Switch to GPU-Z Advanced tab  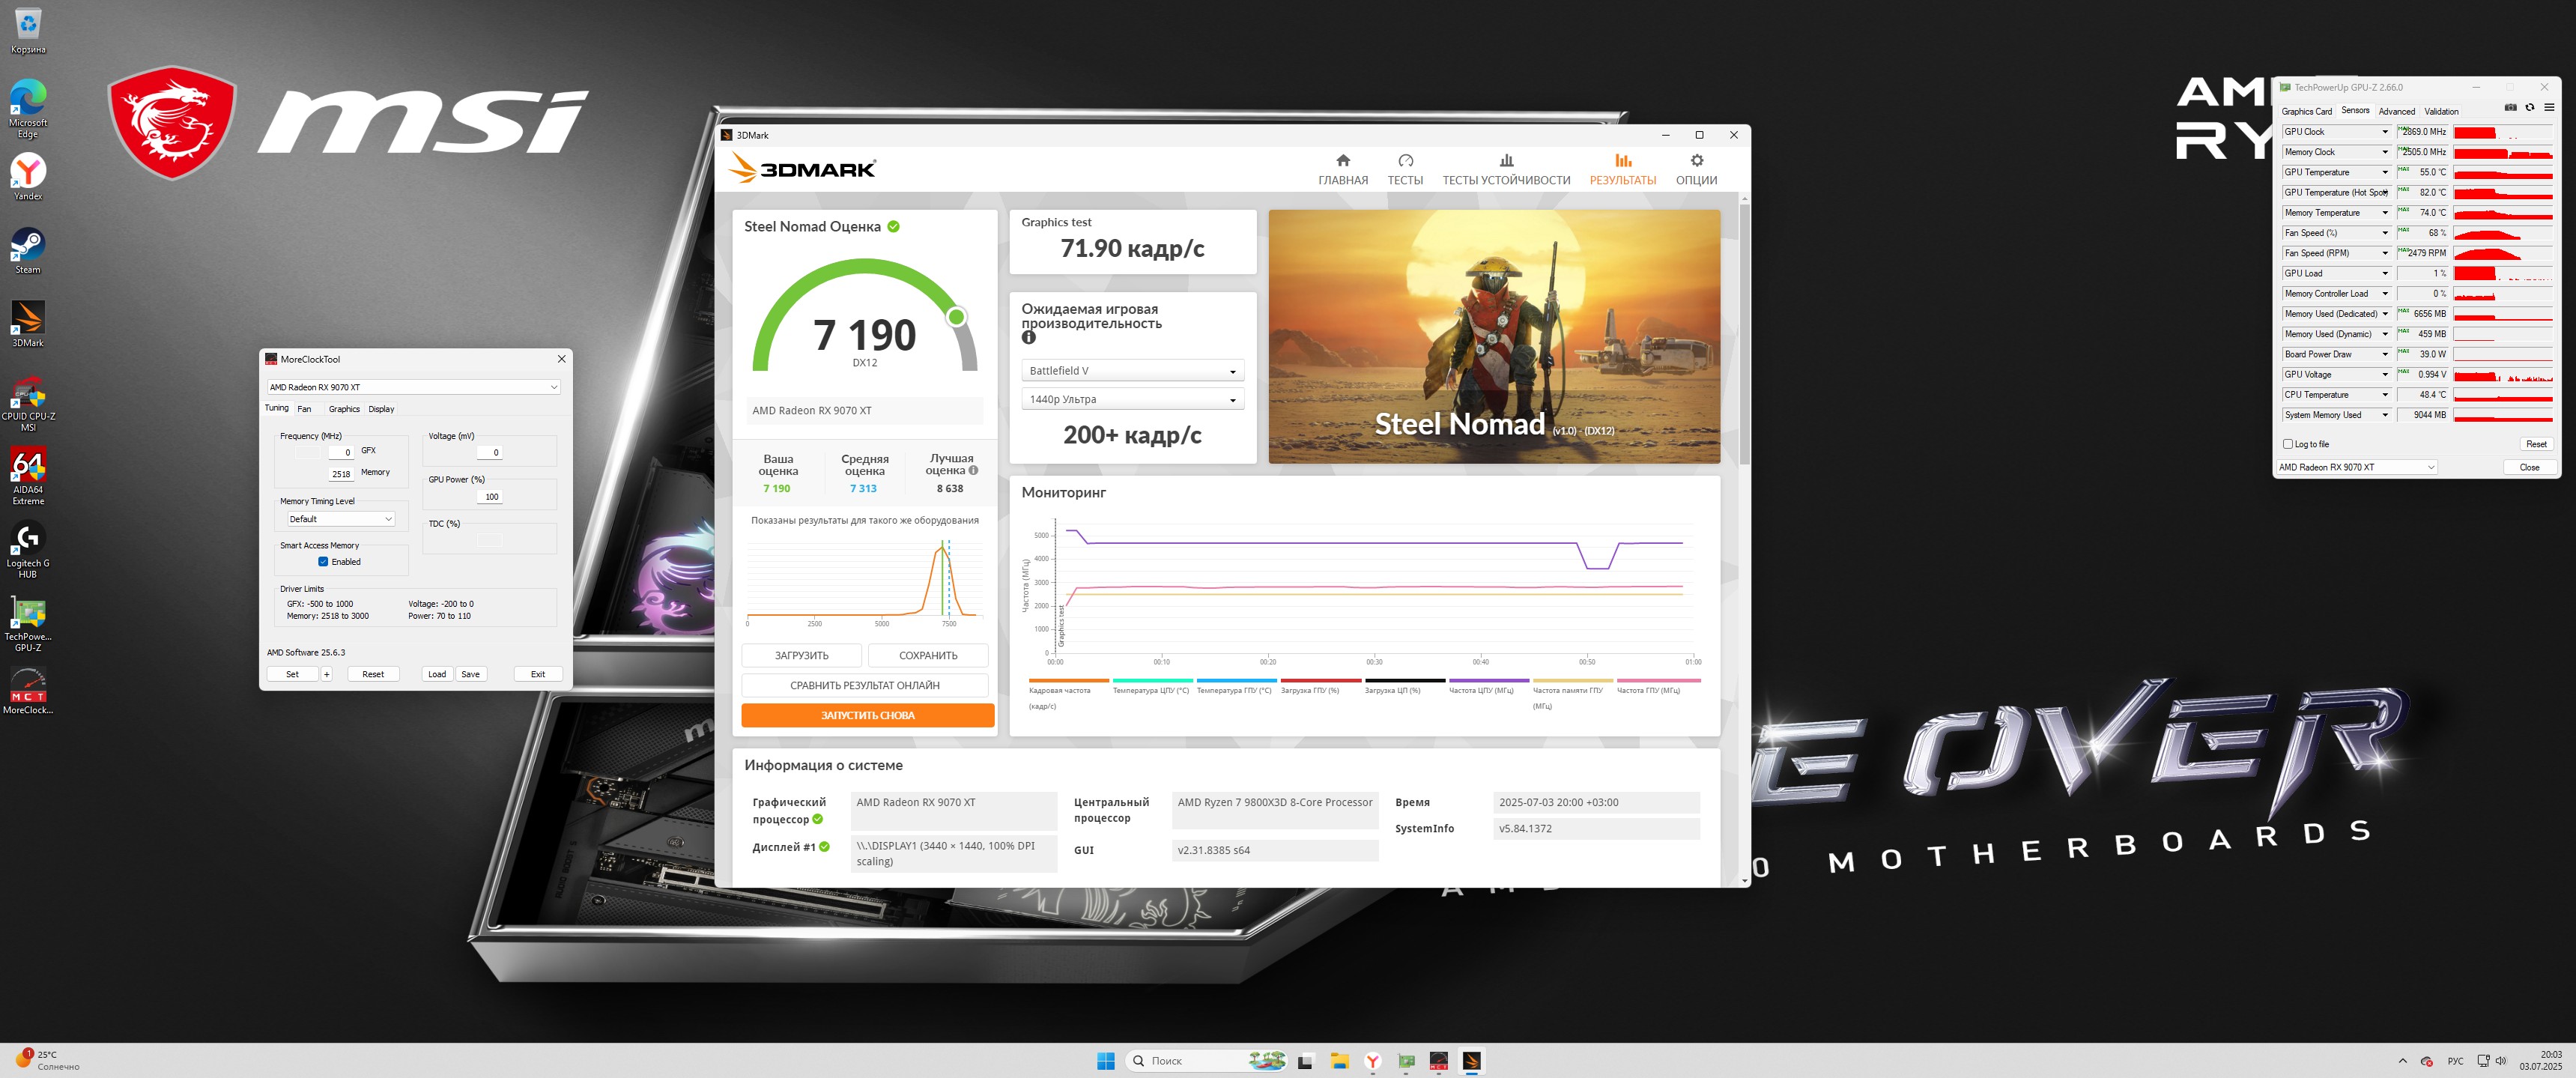click(x=2396, y=111)
